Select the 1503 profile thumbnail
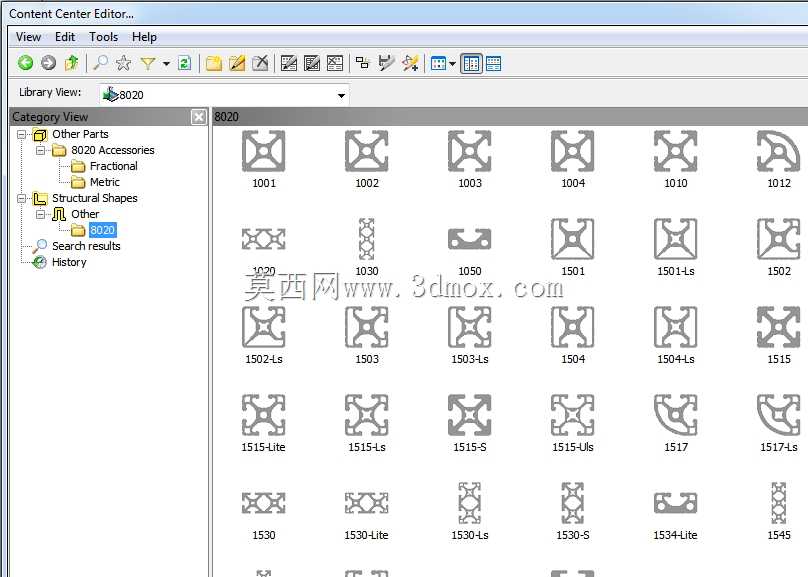This screenshot has width=808, height=577. coord(366,327)
